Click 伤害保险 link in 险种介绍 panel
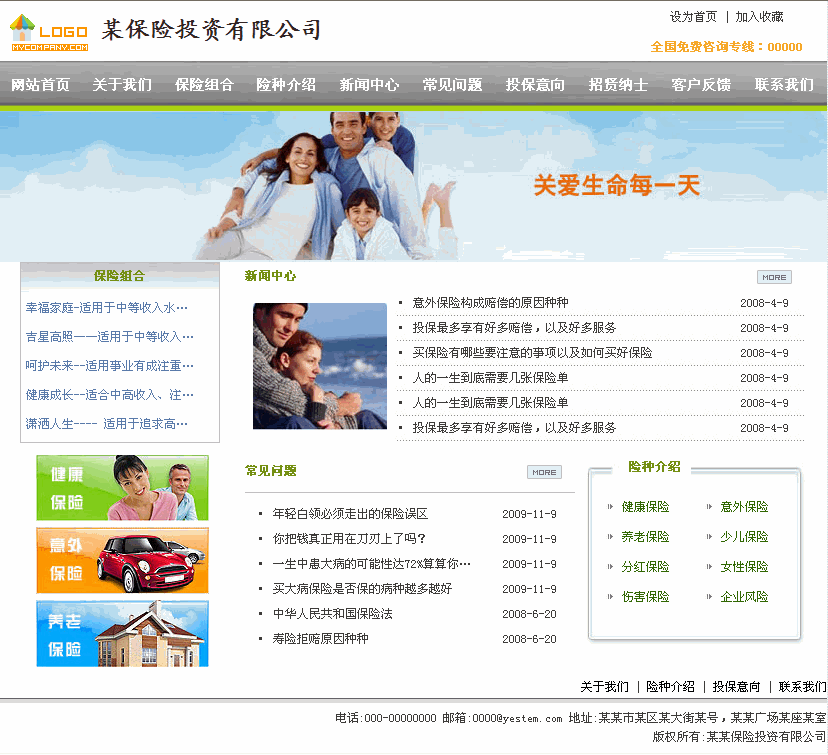 tap(645, 597)
